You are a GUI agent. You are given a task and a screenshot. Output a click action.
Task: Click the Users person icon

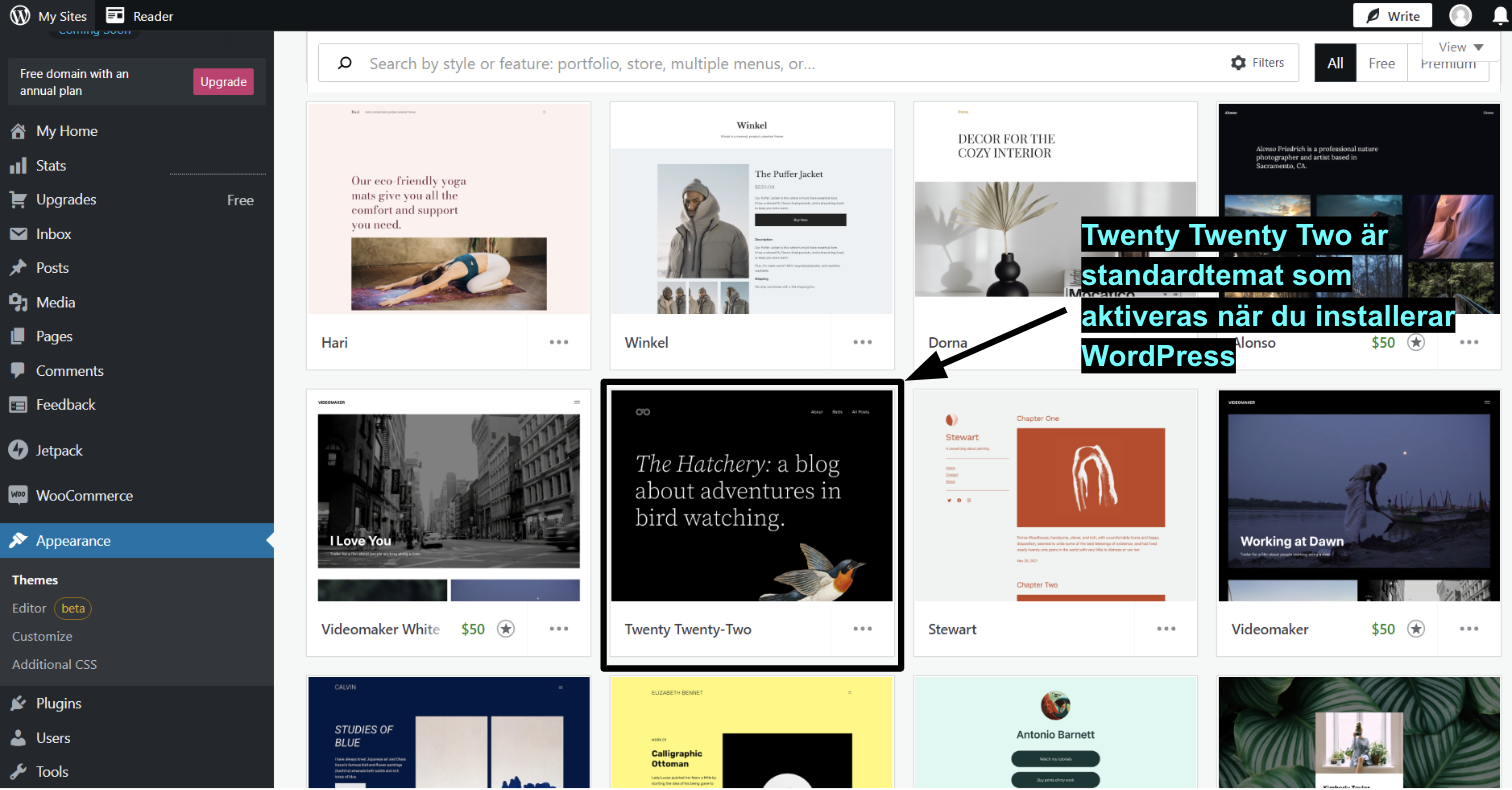(18, 738)
